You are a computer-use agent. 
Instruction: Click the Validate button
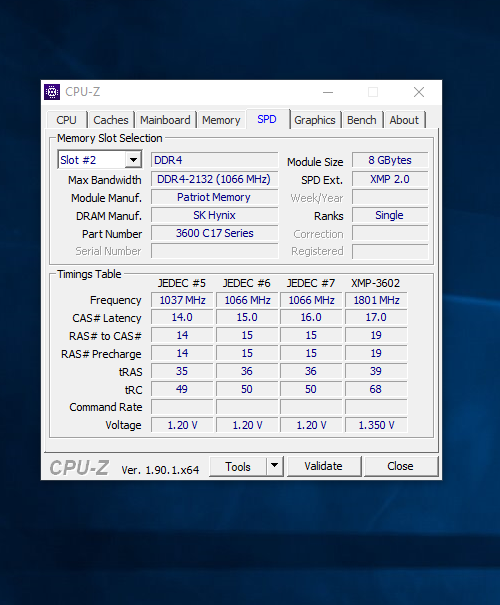(323, 466)
